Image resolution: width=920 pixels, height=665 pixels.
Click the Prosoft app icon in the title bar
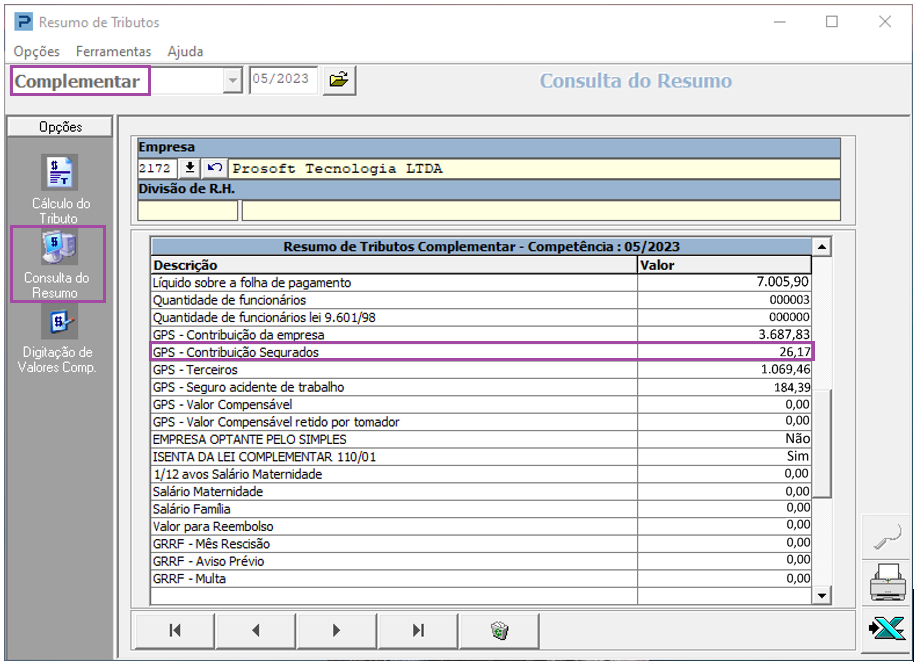pos(23,22)
